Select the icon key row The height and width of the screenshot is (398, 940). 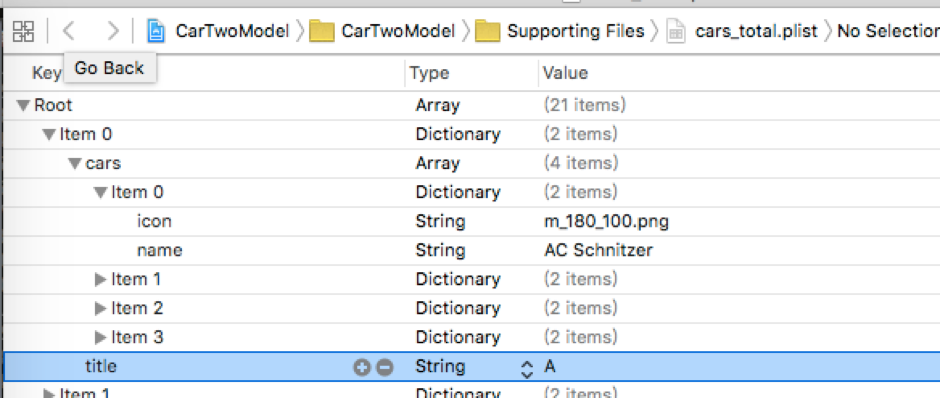tap(470, 222)
